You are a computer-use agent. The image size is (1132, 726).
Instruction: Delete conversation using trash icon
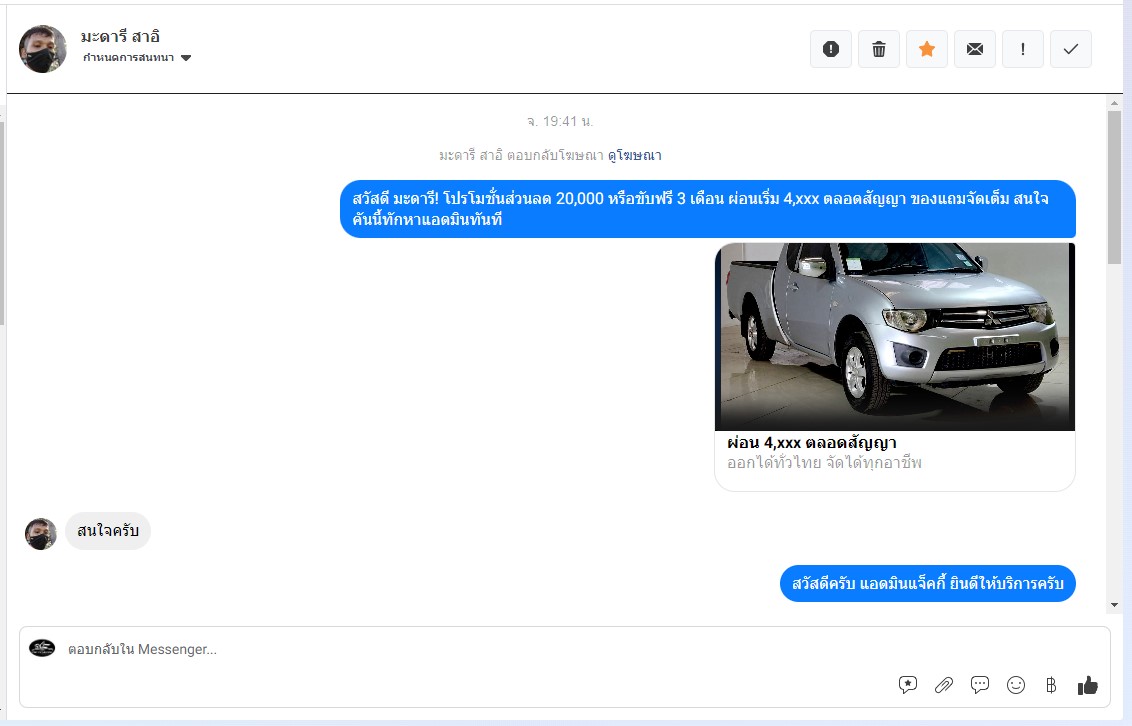(879, 49)
